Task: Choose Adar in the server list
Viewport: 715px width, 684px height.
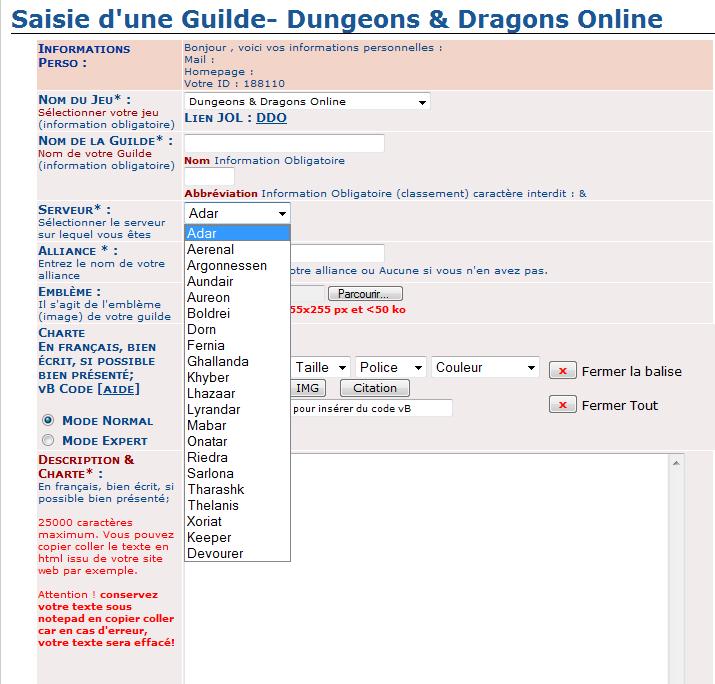Action: pos(237,233)
